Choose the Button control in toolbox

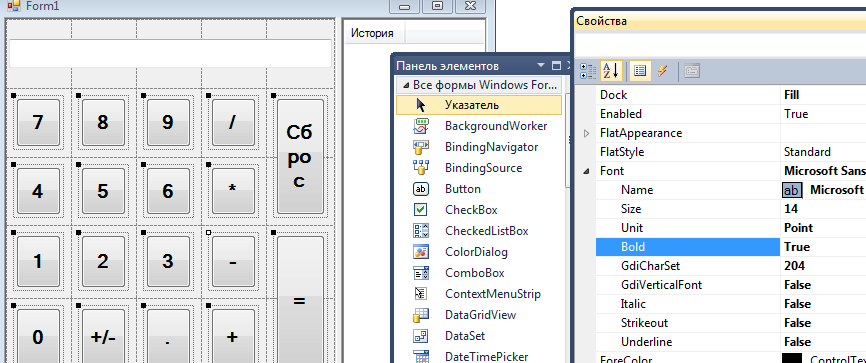coord(479,189)
